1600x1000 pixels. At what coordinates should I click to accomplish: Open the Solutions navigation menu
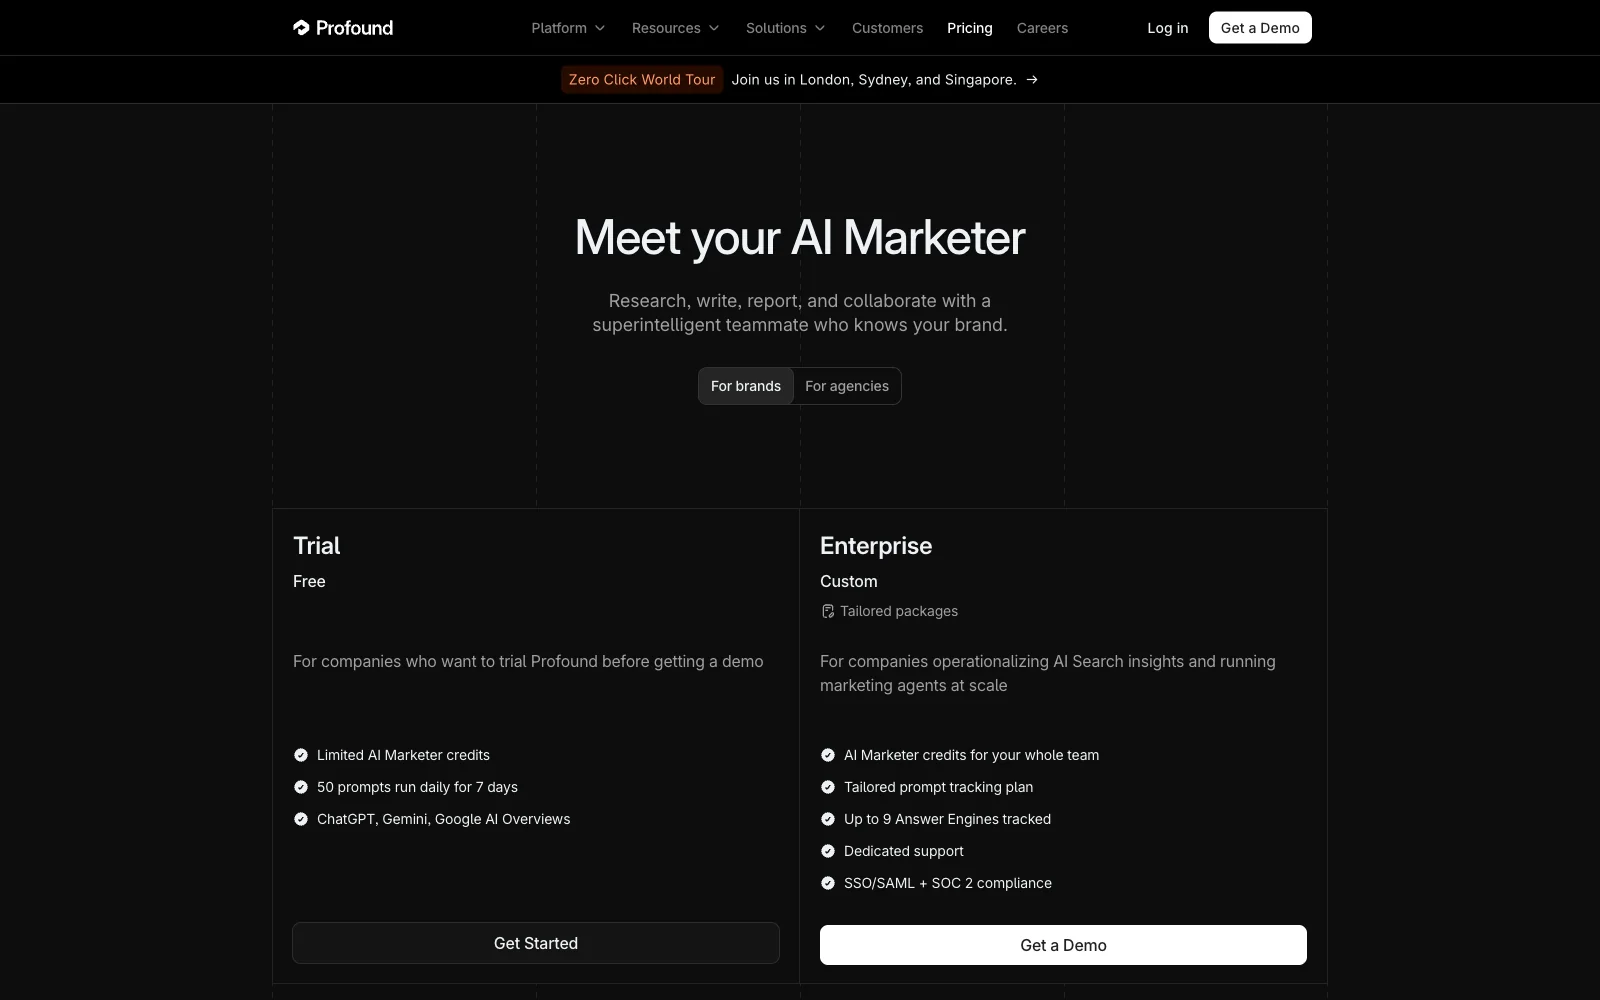[785, 28]
